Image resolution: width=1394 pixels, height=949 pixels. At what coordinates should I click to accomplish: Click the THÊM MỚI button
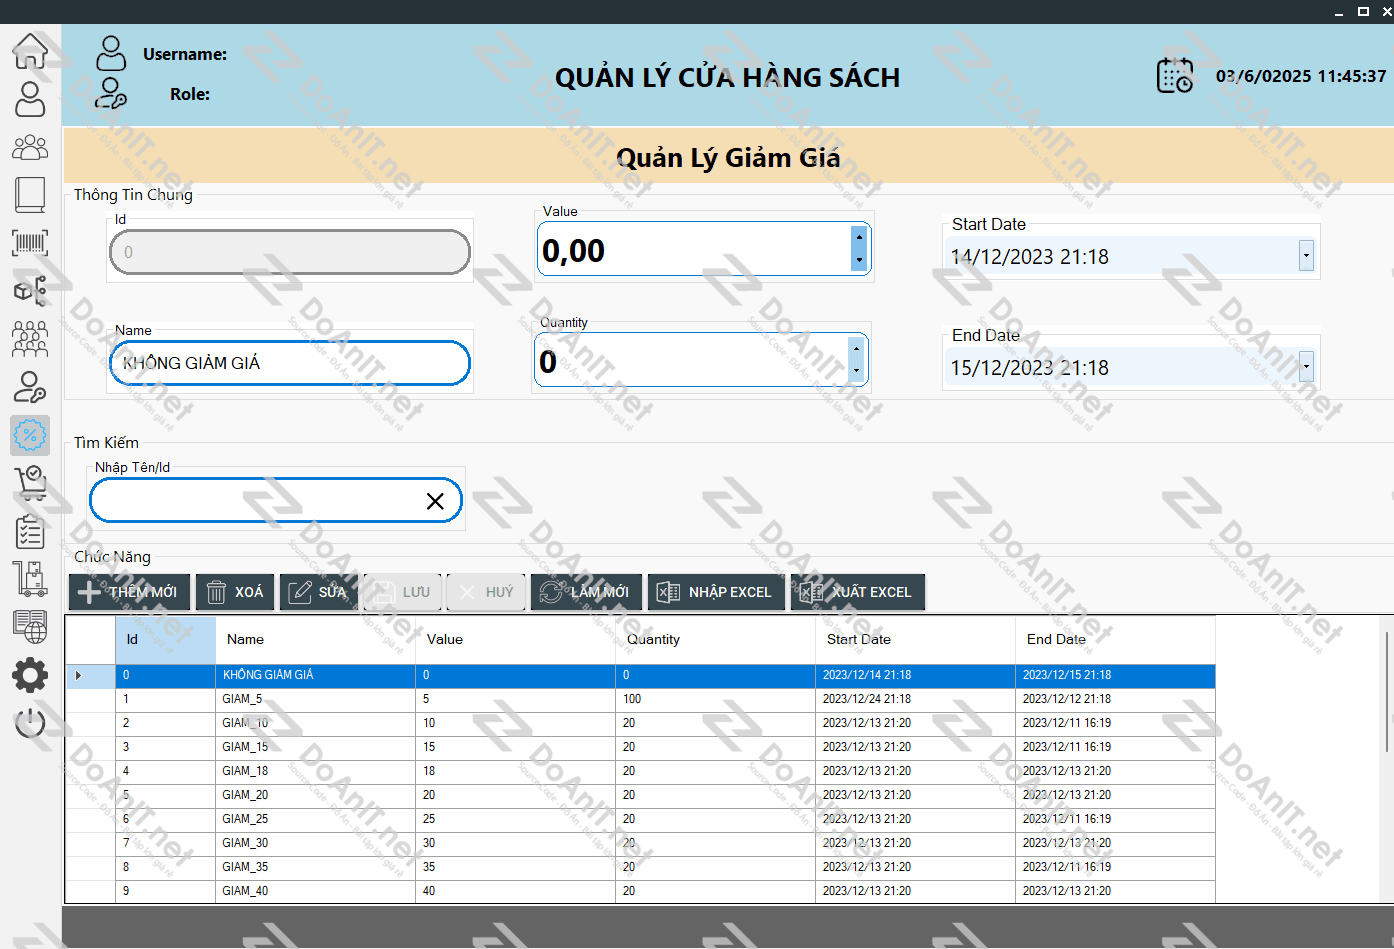(129, 592)
